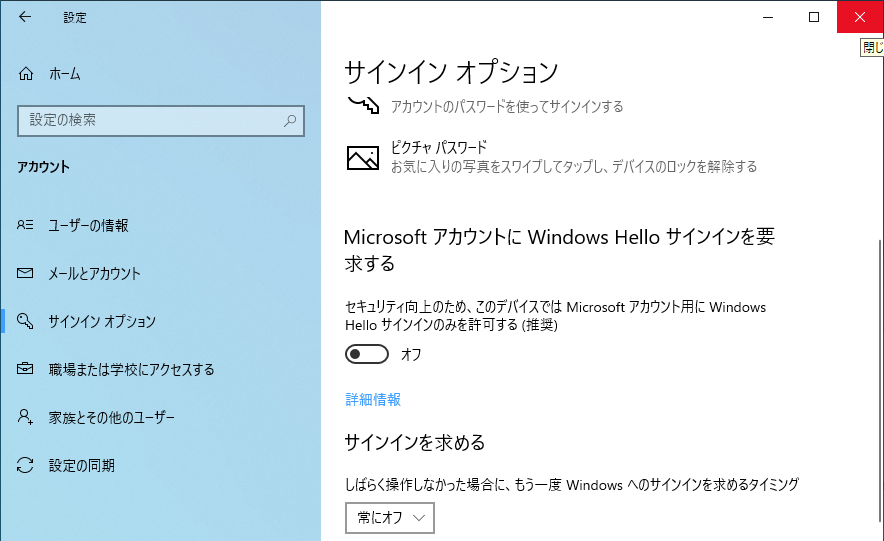This screenshot has width=884, height=541.
Task: Click the password key icon beside アカウントのパスワード
Action: (363, 104)
